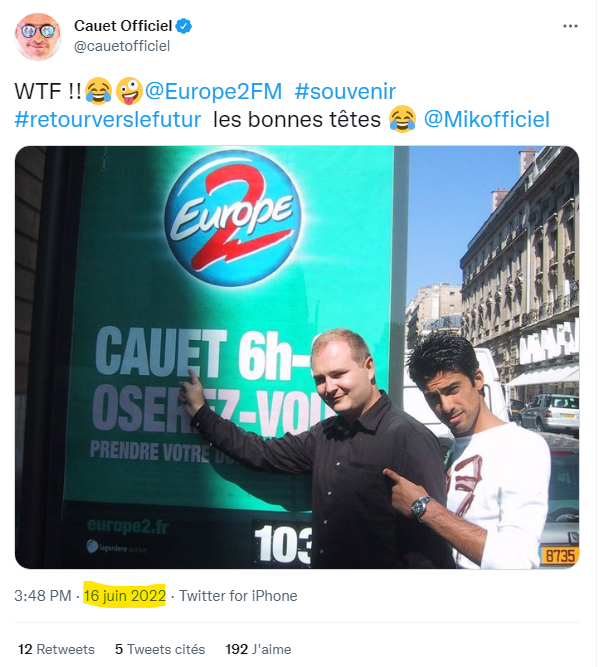
Task: Click the crying-laughing emoji after WTF
Action: point(98,91)
